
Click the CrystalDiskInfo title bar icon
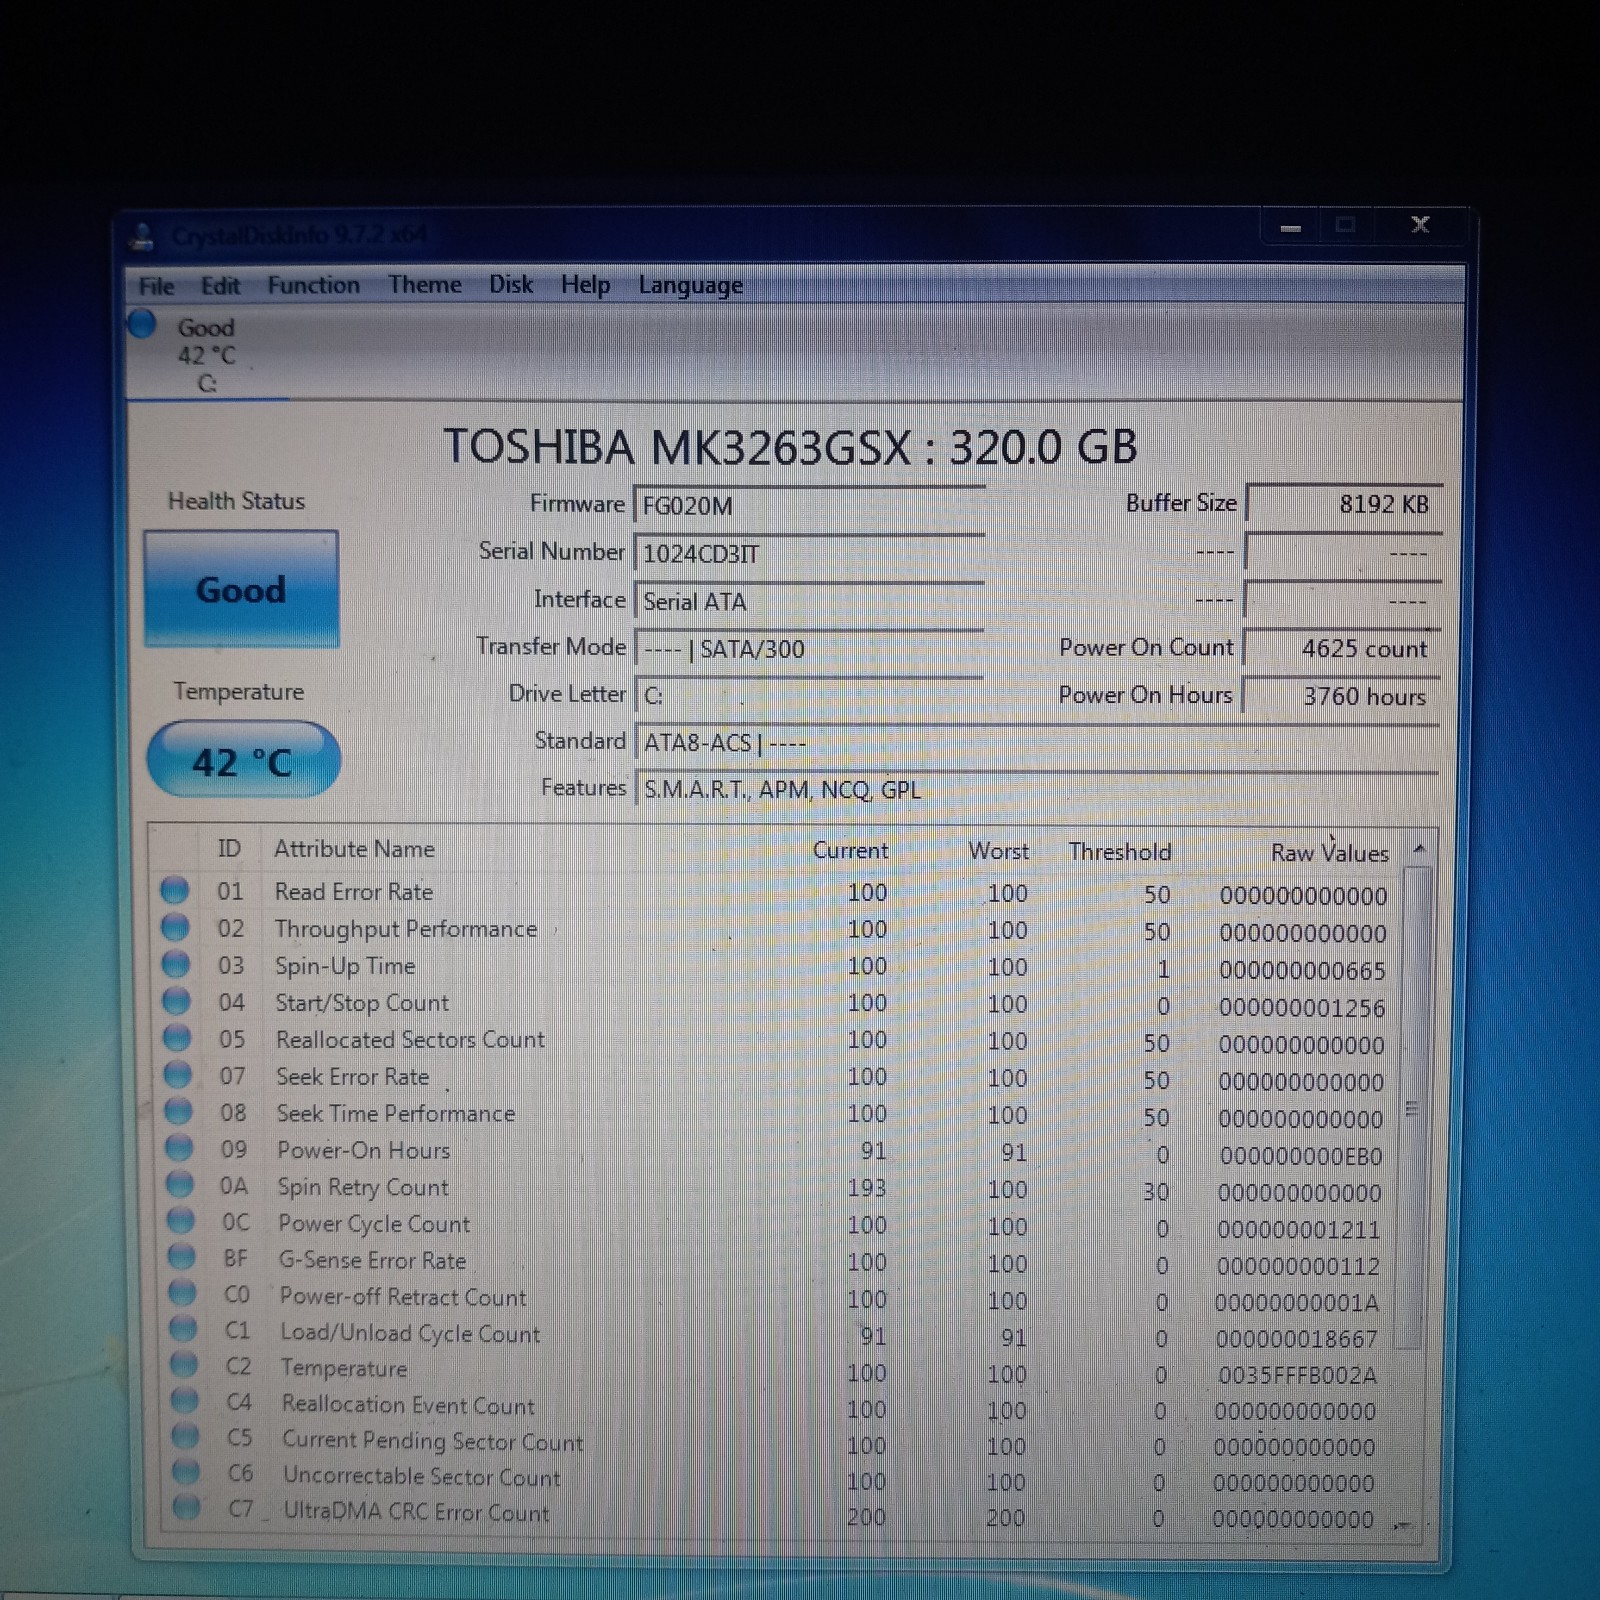click(x=143, y=238)
